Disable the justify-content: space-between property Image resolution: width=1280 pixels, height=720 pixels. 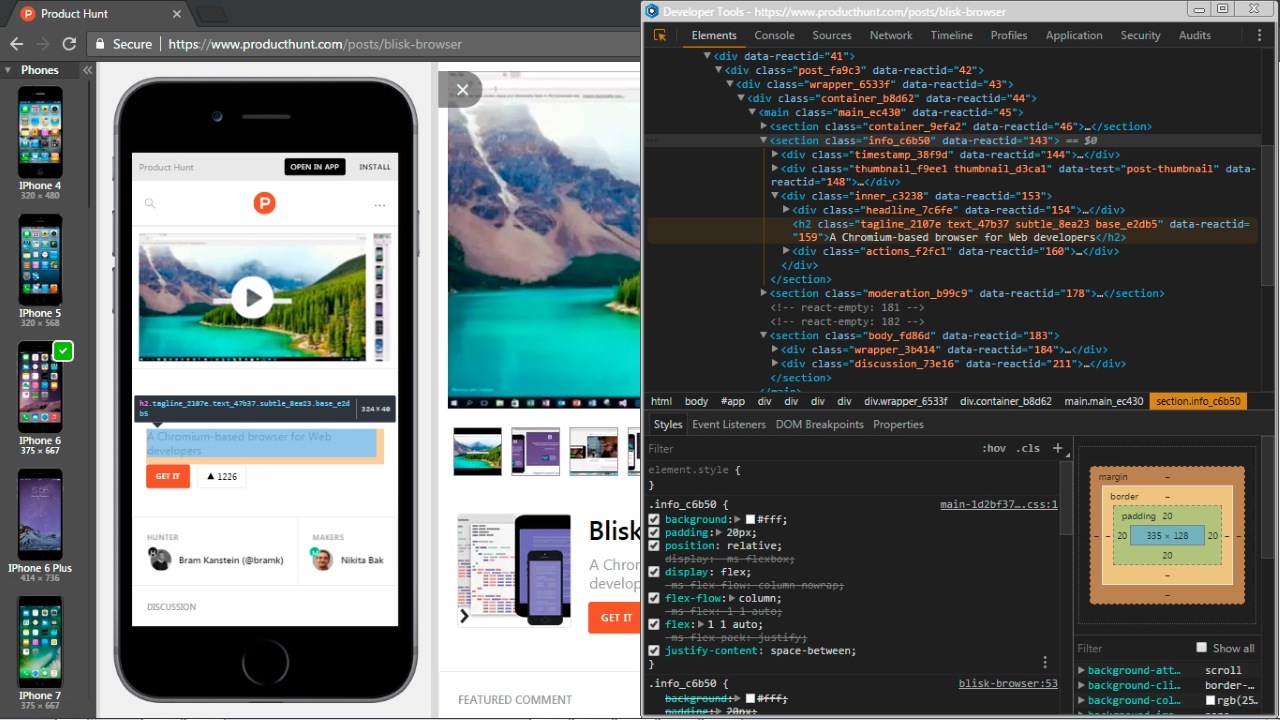653,650
